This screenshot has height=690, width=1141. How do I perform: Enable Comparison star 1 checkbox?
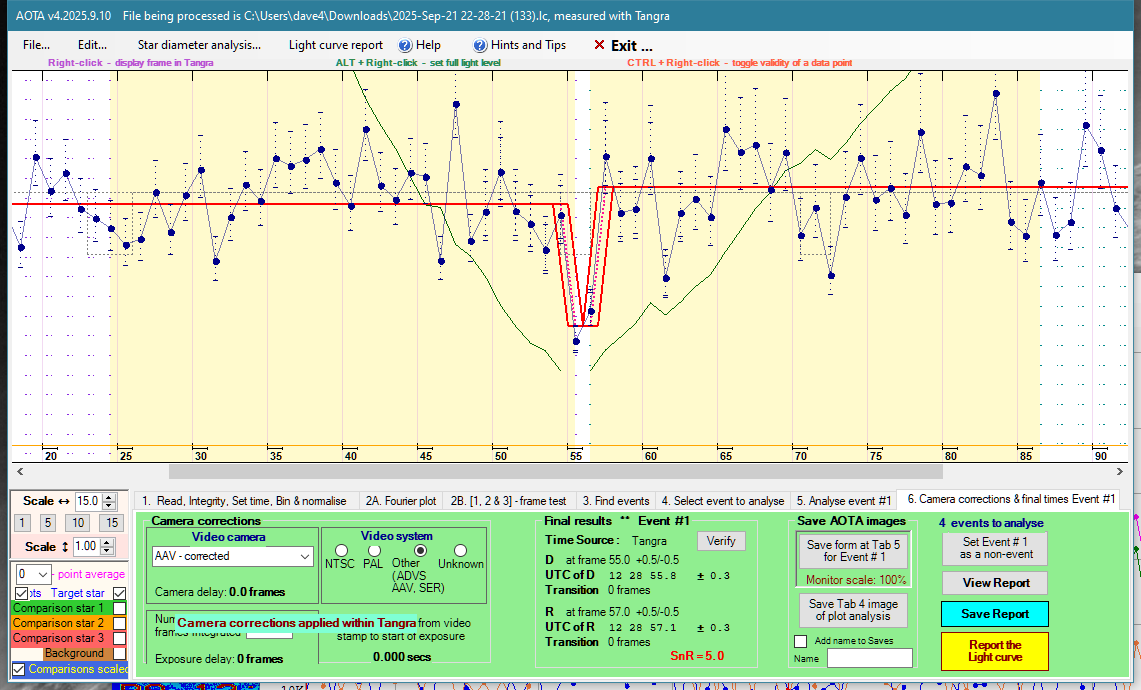(x=119, y=608)
